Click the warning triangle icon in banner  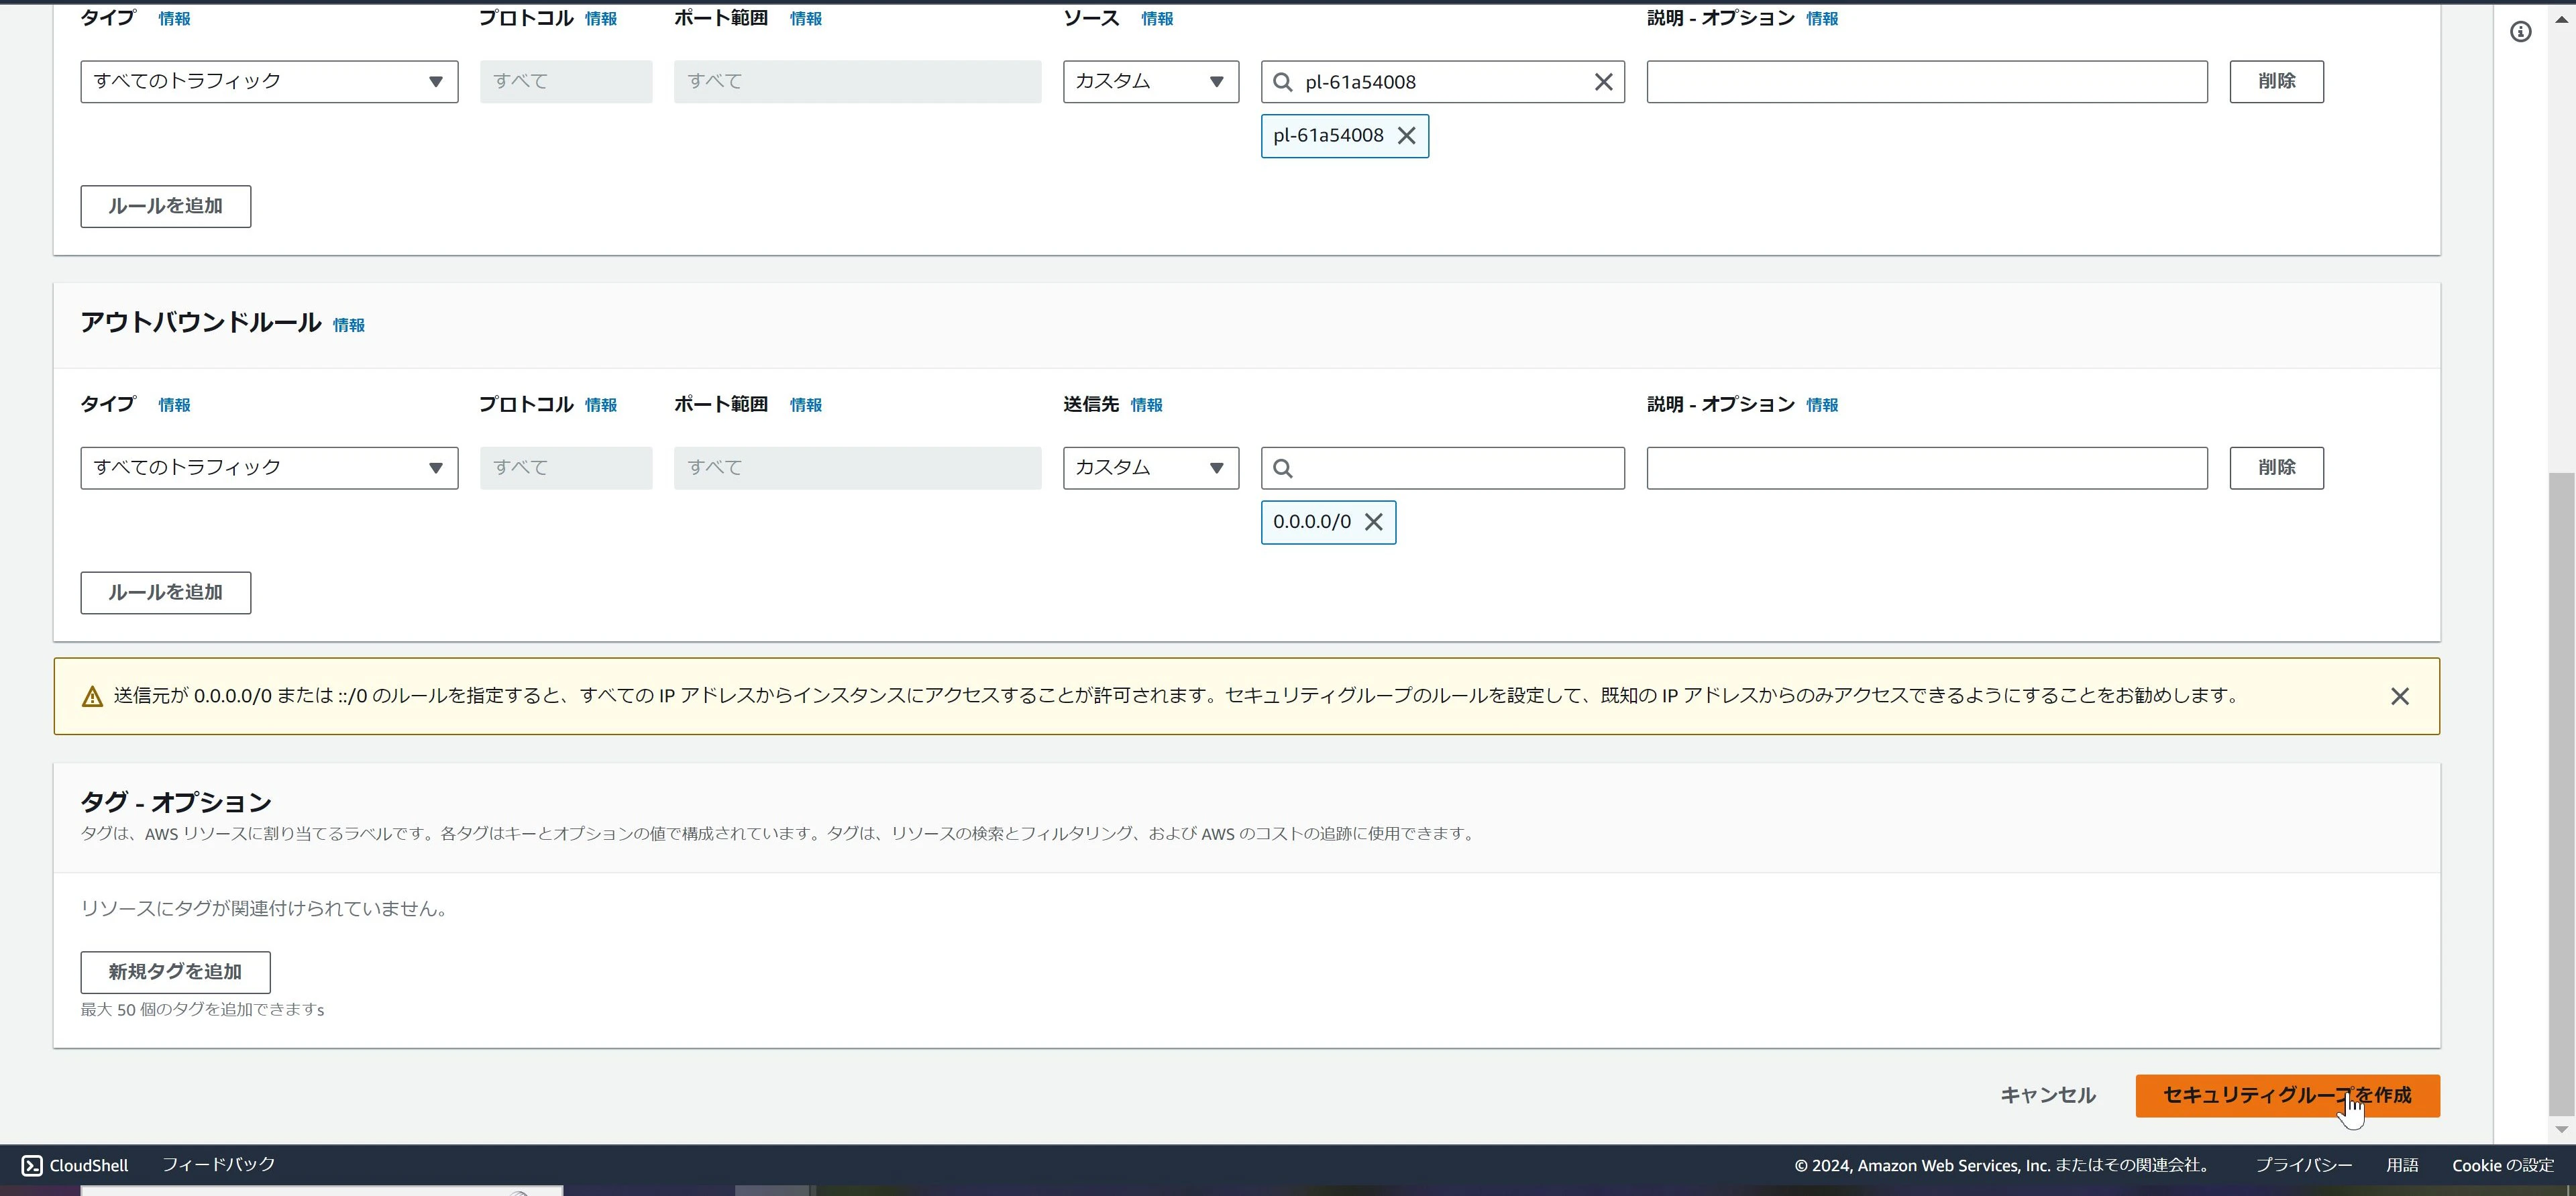tap(92, 696)
